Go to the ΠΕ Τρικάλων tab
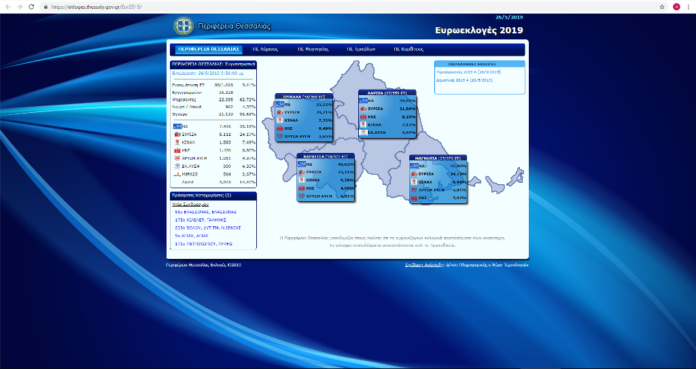696x369 pixels. click(361, 49)
